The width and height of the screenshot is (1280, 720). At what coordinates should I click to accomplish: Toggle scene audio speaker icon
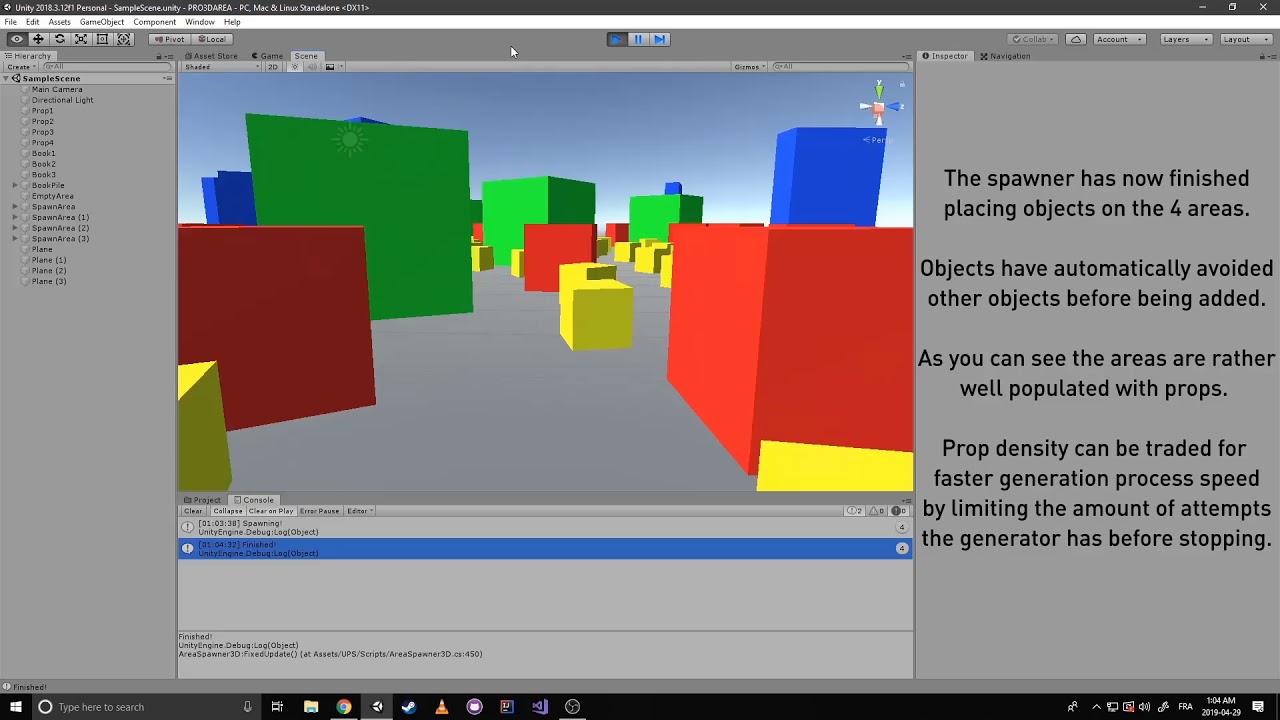click(313, 67)
